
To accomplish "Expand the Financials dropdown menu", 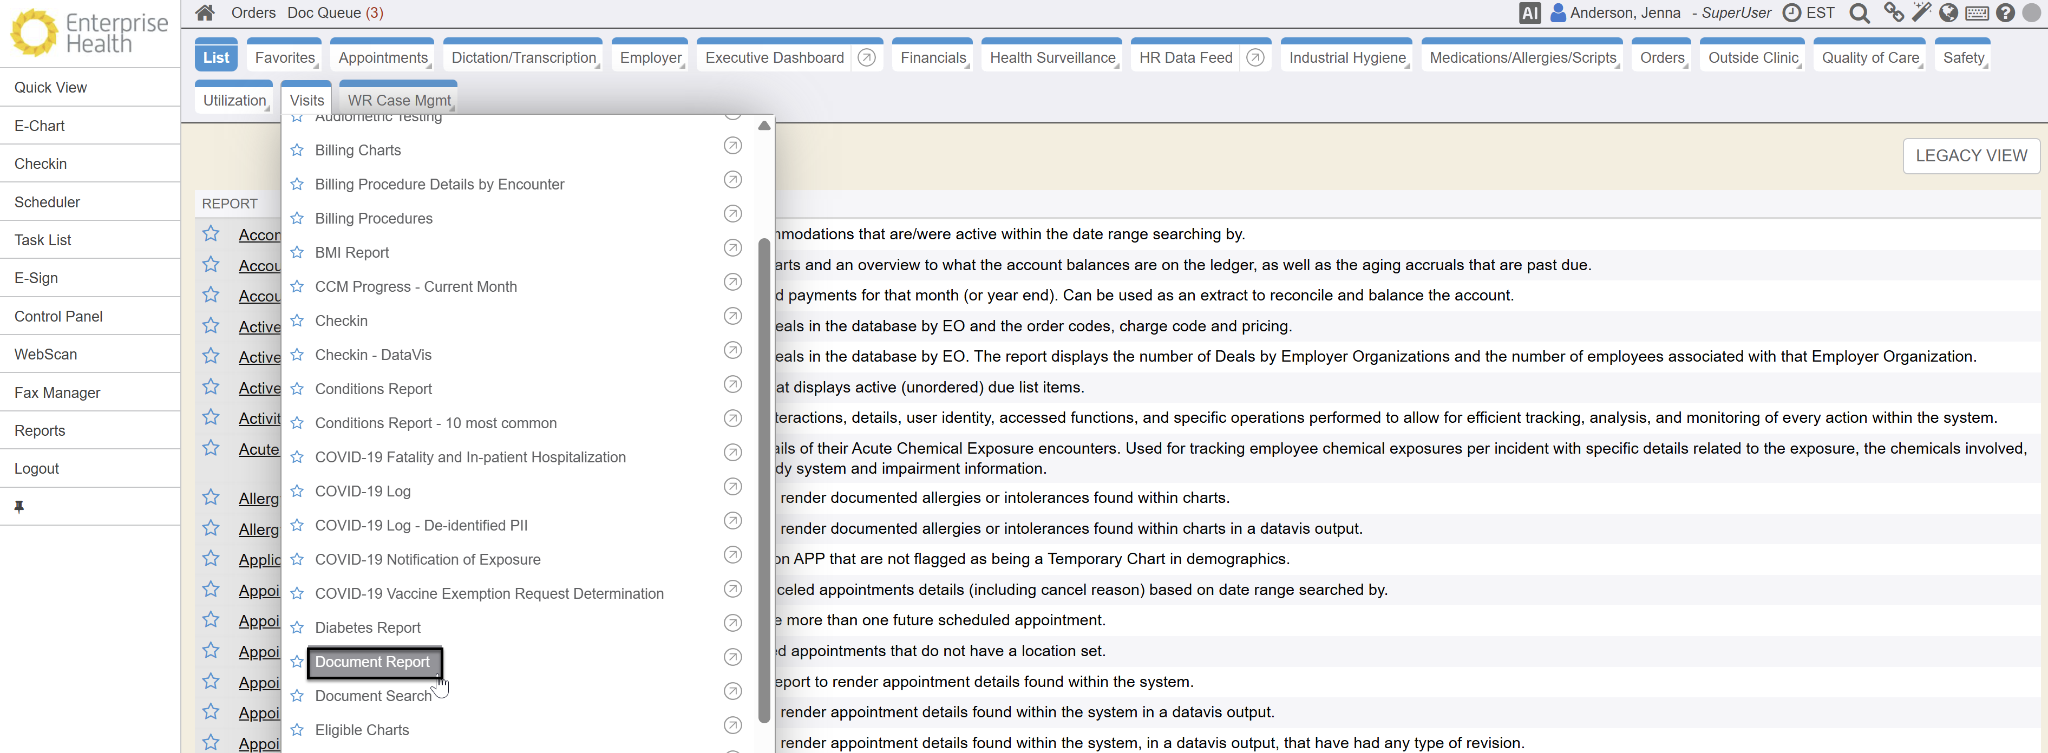I will coord(934,58).
